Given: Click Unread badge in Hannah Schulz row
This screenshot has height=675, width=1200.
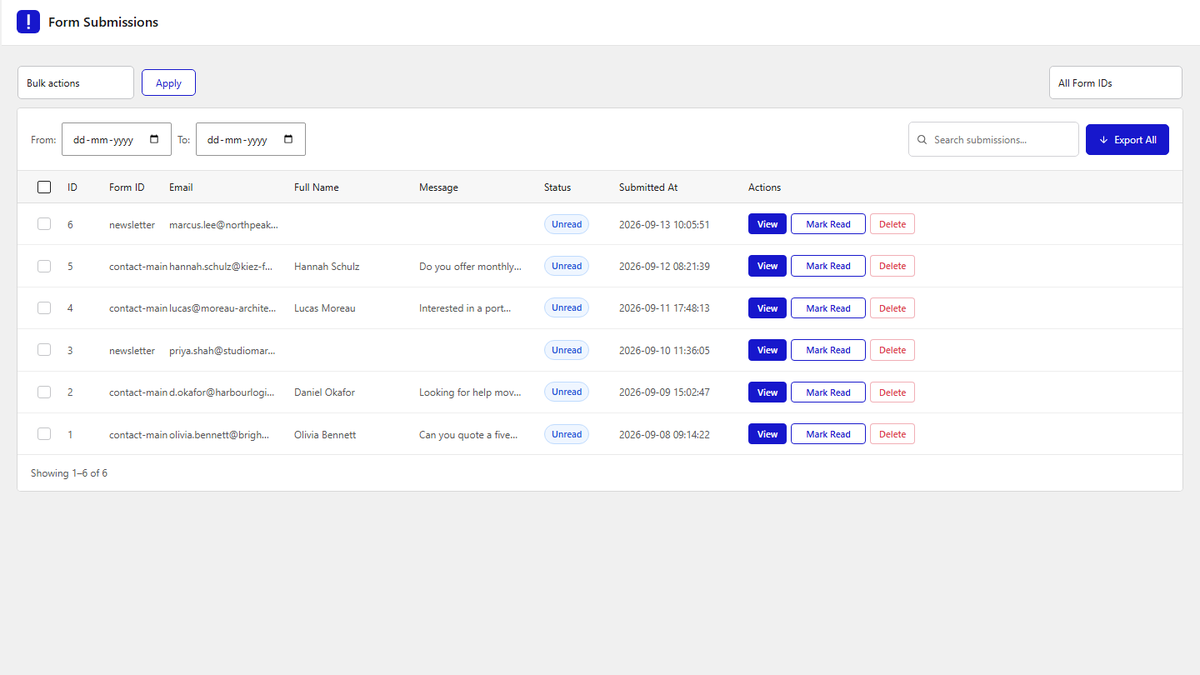Looking at the screenshot, I should click(x=566, y=266).
